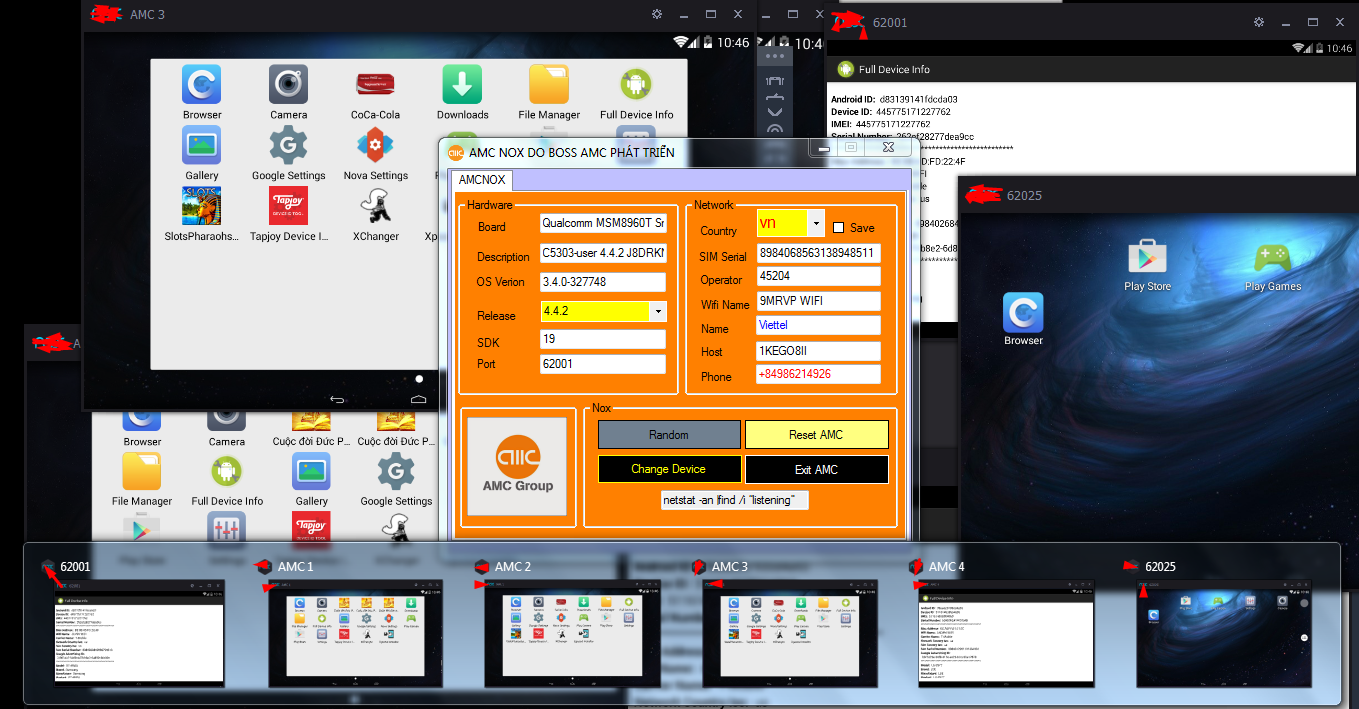This screenshot has width=1359, height=709.
Task: Click the Full Device Info header icon in 62001
Action: point(845,69)
